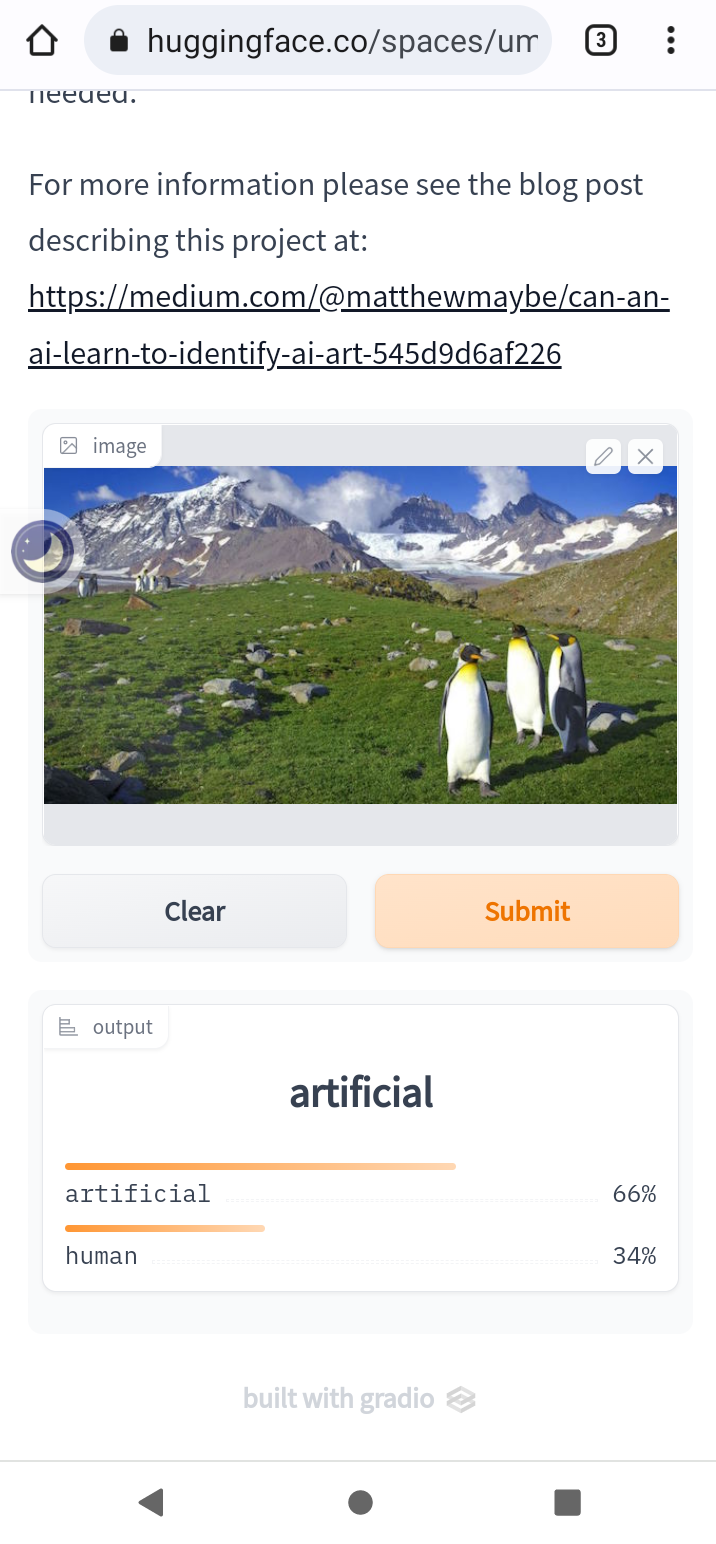Click the Clear button
This screenshot has height=1544, width=716.
coord(194,911)
